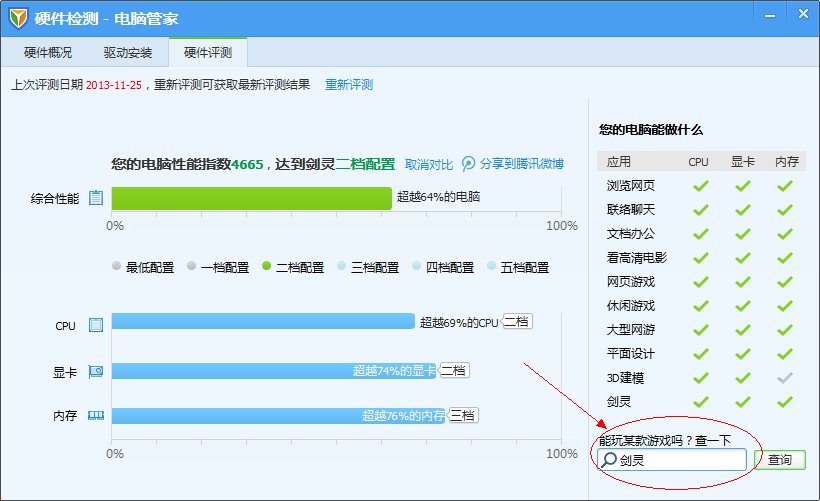Click the 显卡 checkmark for 大型网游
Screen dimensions: 820x501
point(743,330)
